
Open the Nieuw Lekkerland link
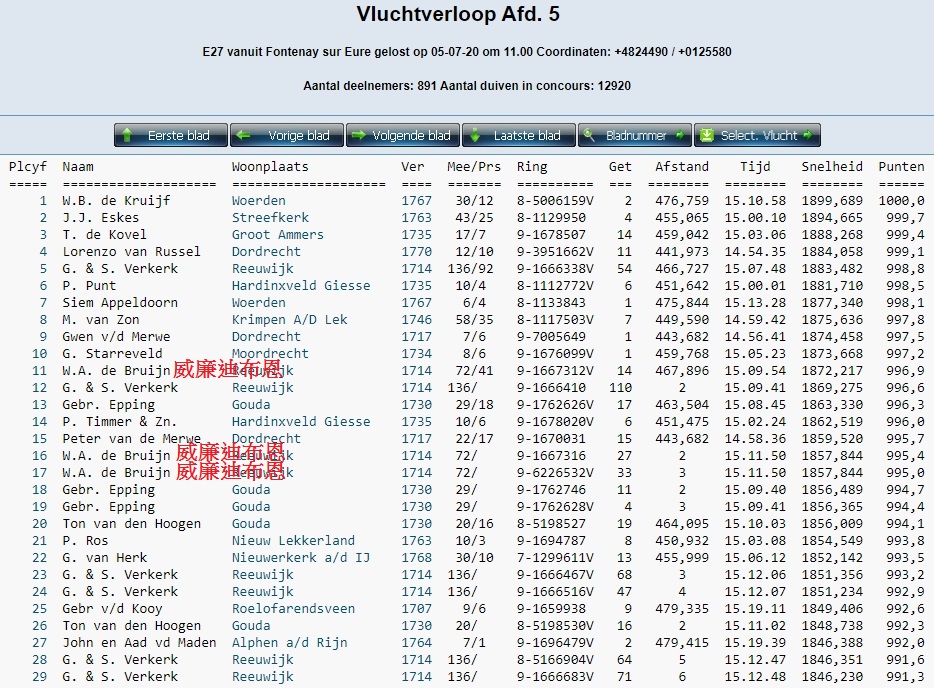(x=293, y=541)
